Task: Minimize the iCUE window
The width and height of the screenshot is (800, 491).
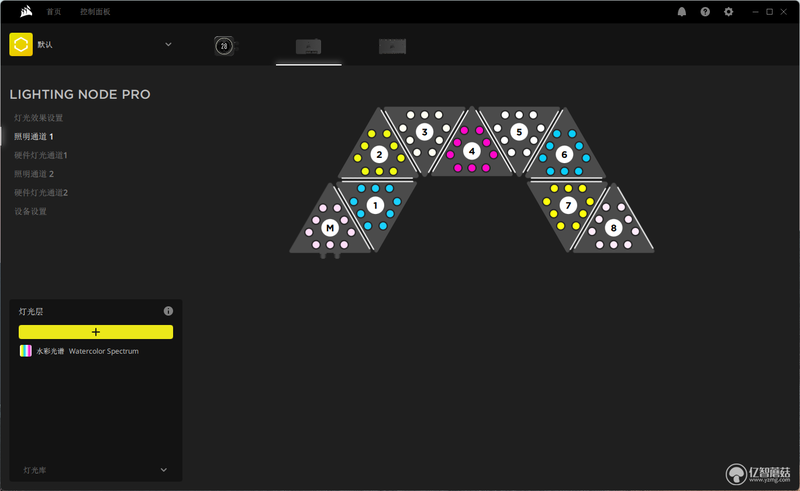Action: pos(755,12)
